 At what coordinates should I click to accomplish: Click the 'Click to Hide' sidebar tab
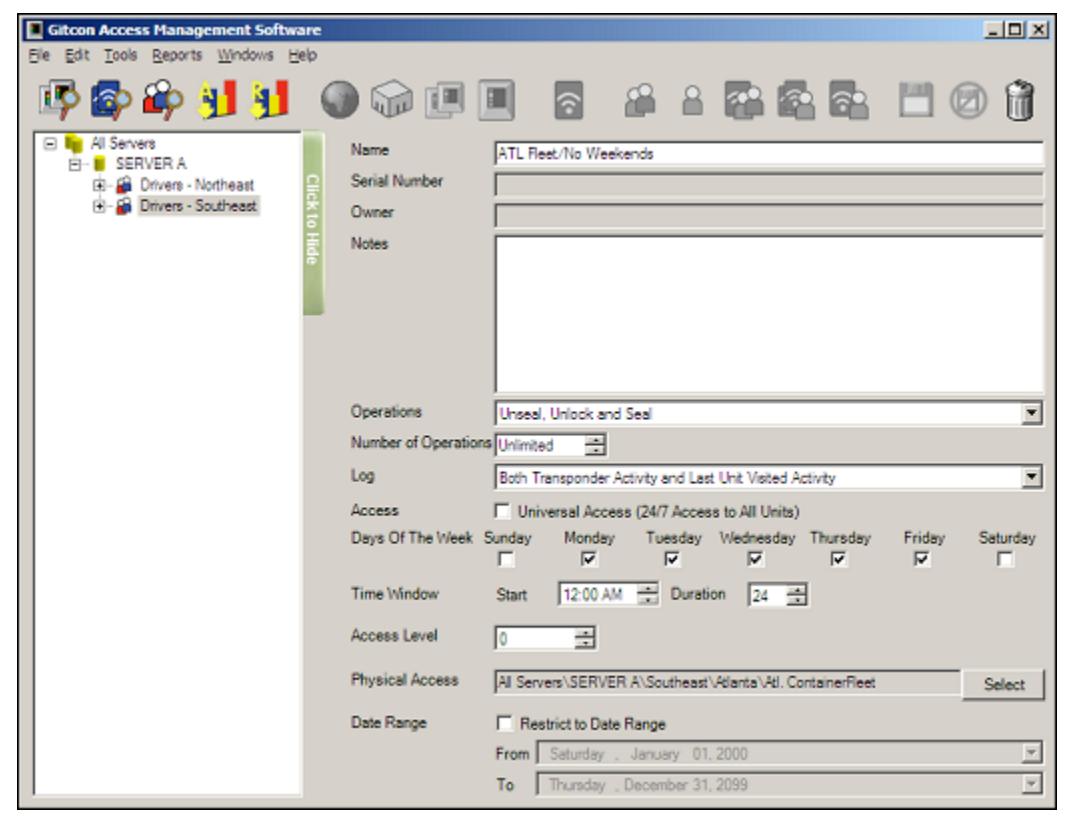pyautogui.click(x=313, y=223)
